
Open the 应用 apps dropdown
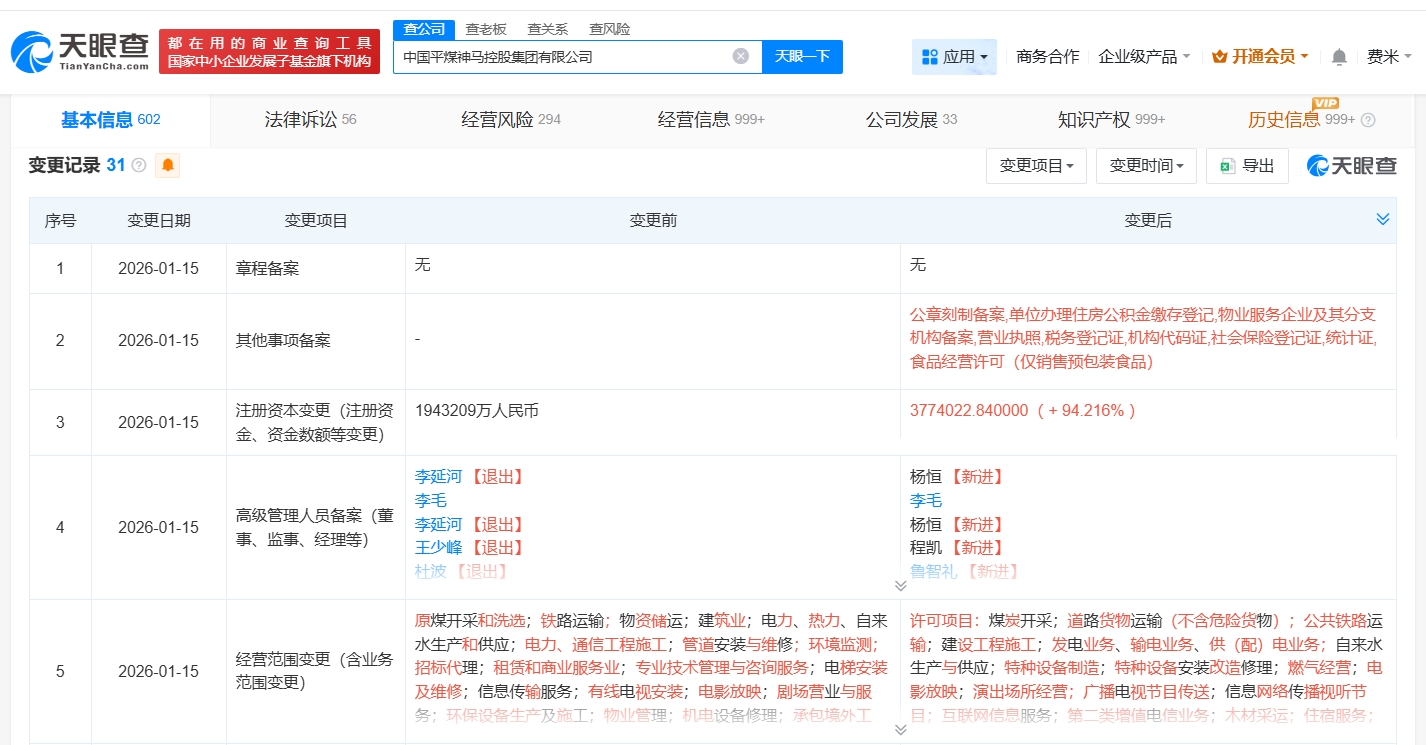(x=954, y=57)
